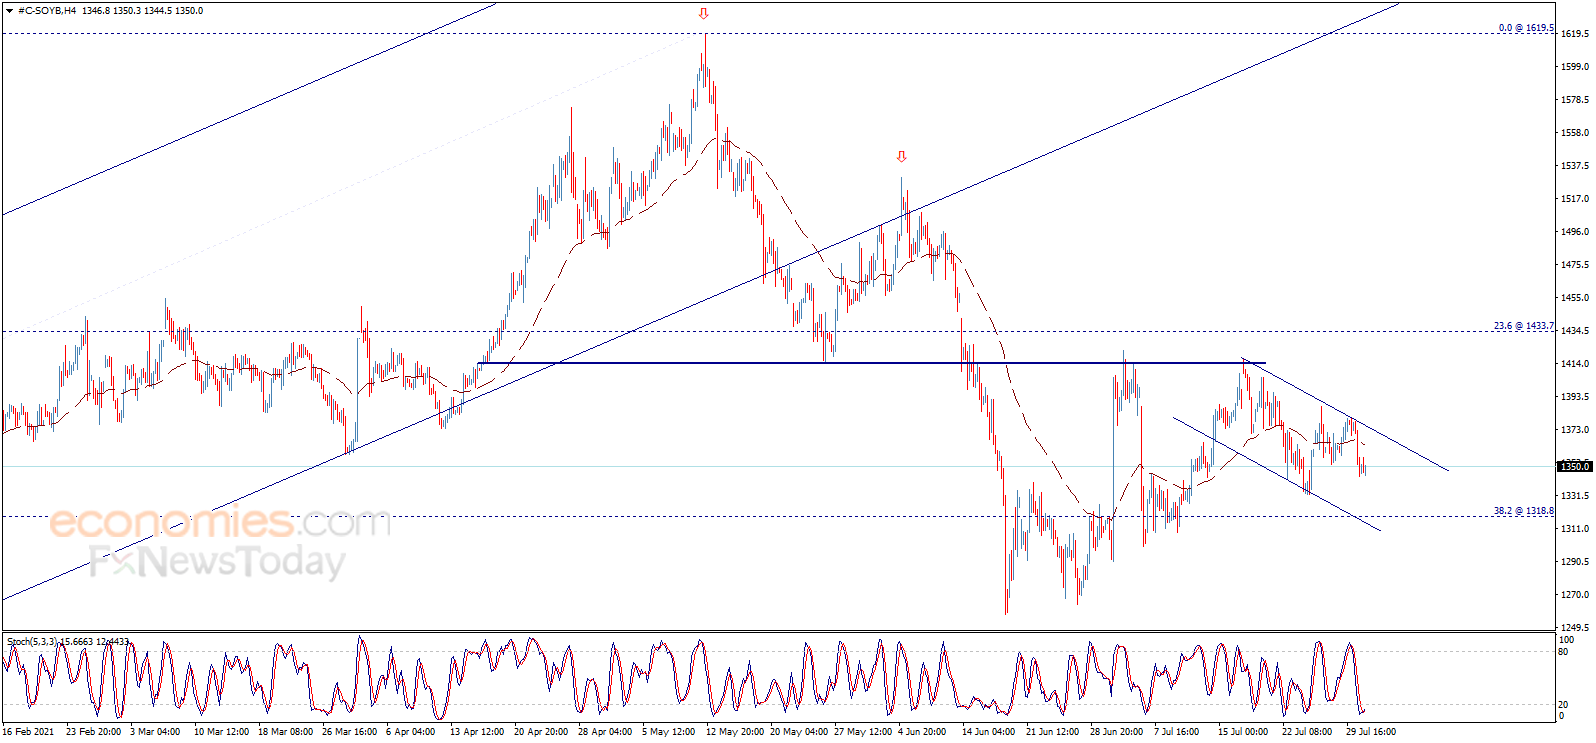Click the stochastic scale value 20
This screenshot has height=743, width=1596.
click(1565, 705)
